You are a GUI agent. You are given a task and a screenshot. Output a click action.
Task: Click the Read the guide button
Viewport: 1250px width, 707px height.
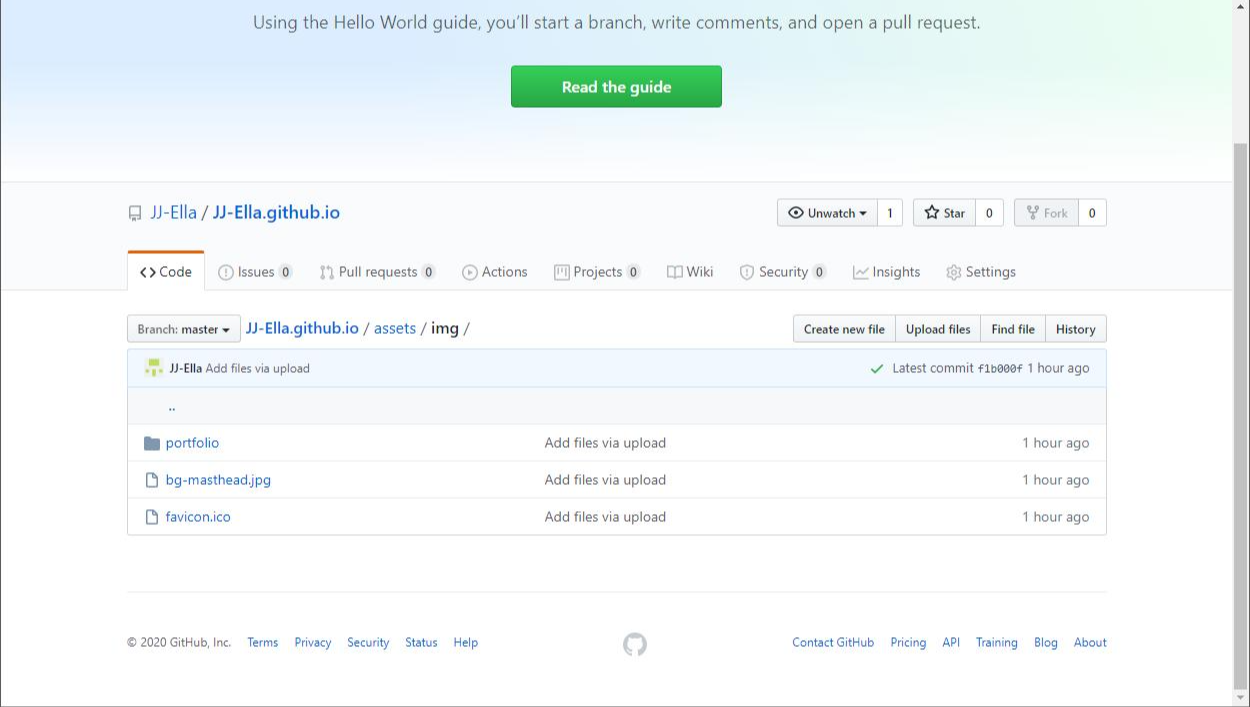point(616,87)
